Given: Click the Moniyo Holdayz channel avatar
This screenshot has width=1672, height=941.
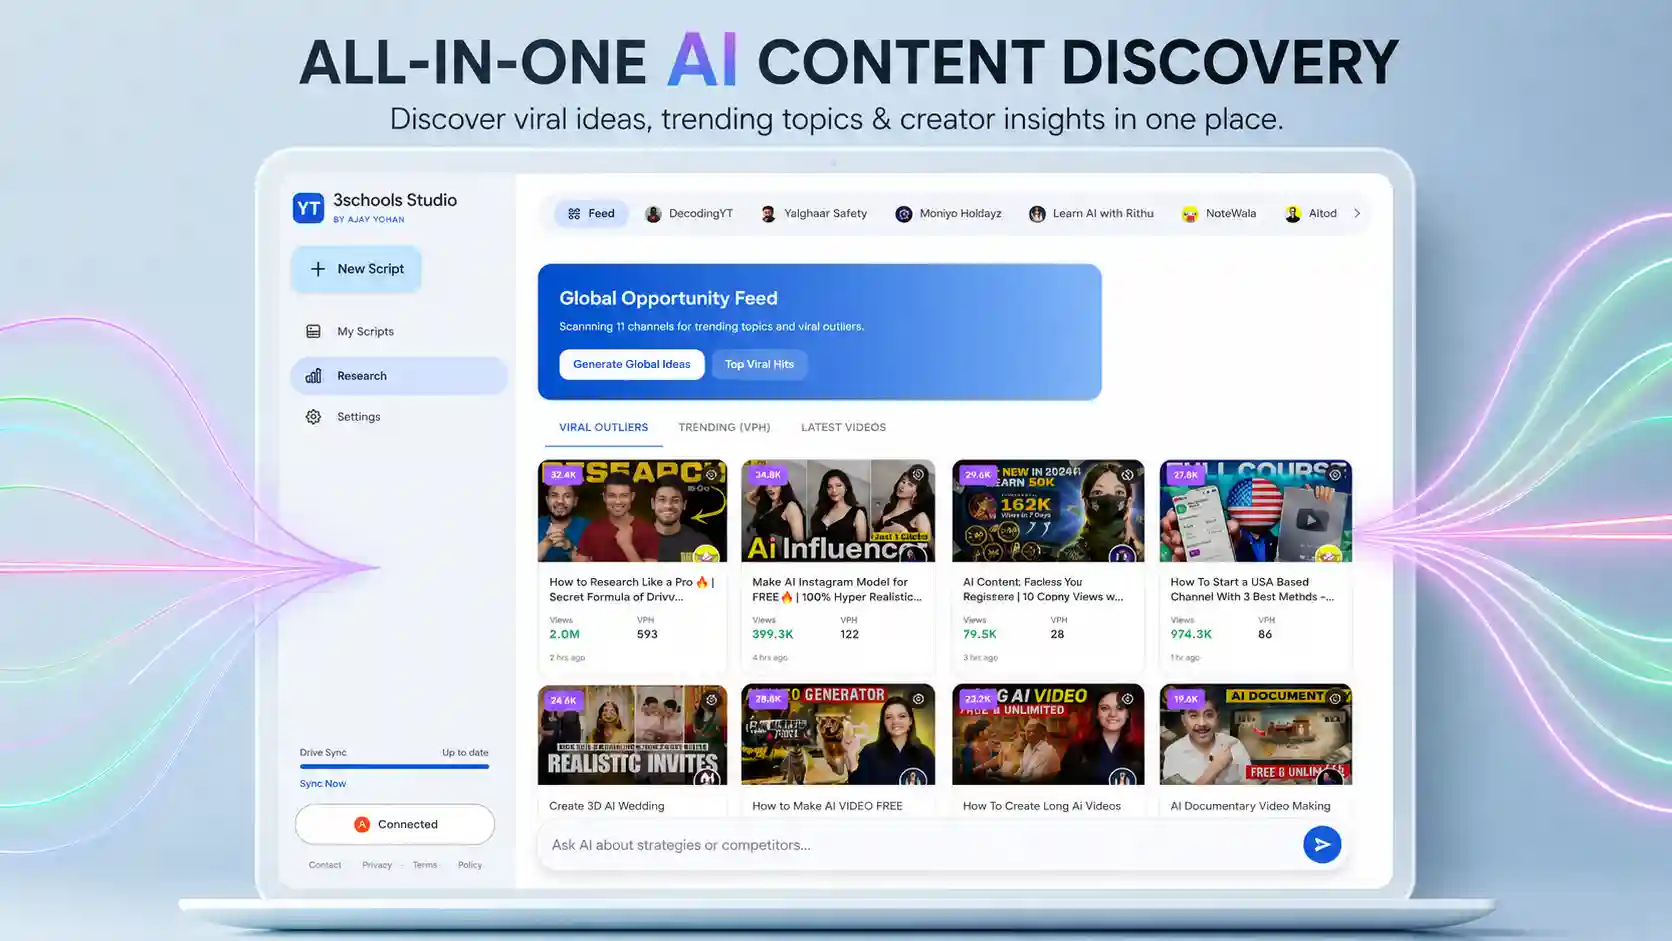Looking at the screenshot, I should coord(903,214).
